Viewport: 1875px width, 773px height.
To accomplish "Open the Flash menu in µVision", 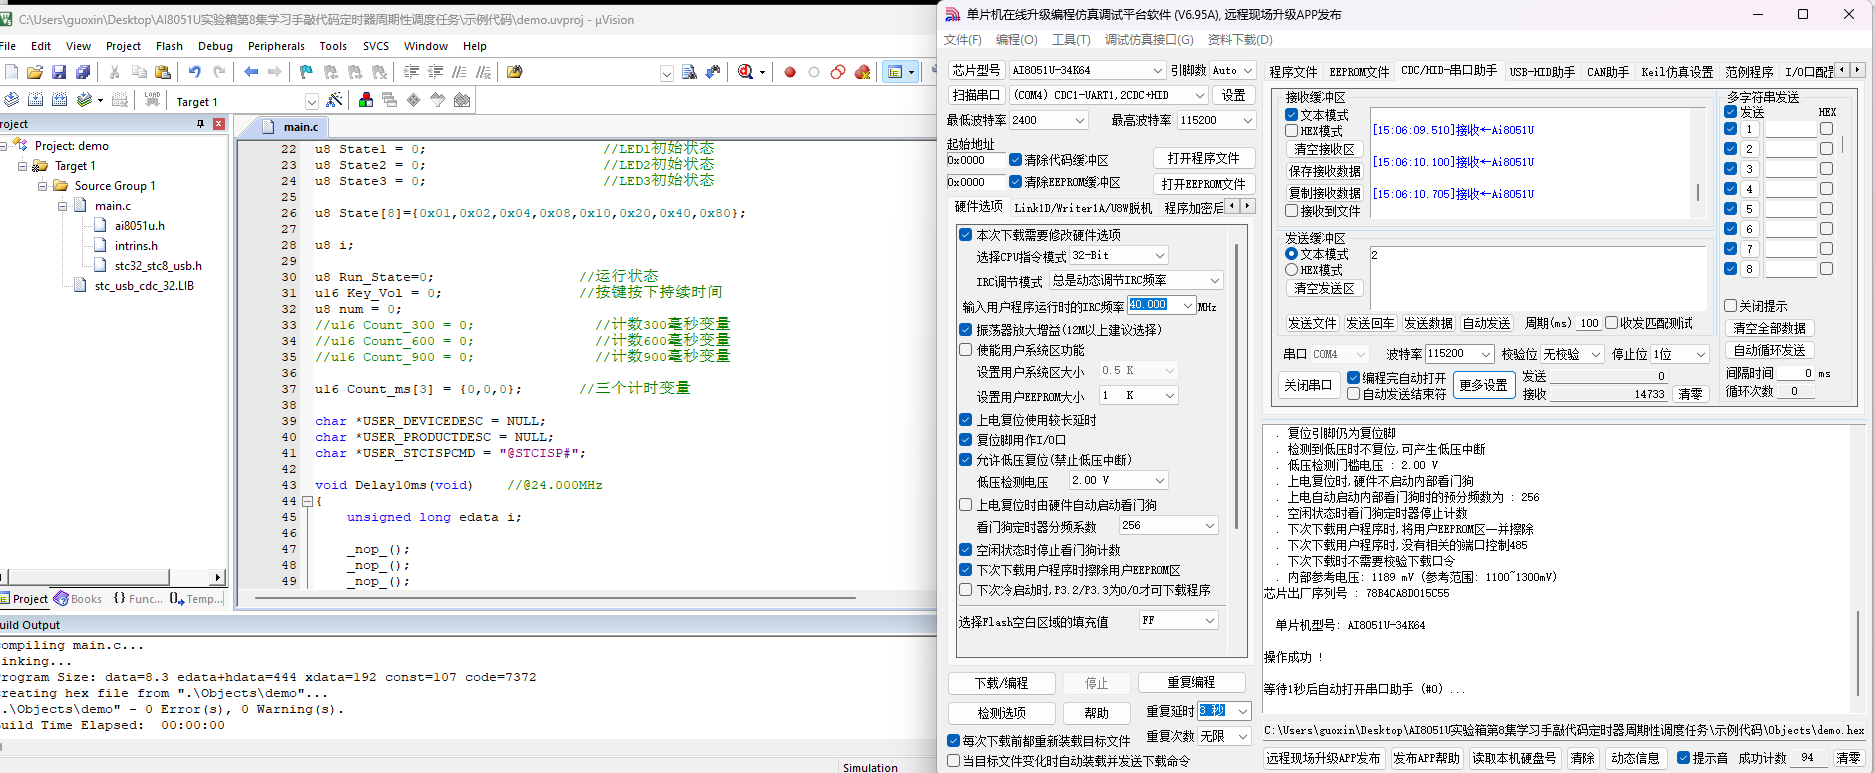I will 169,46.
